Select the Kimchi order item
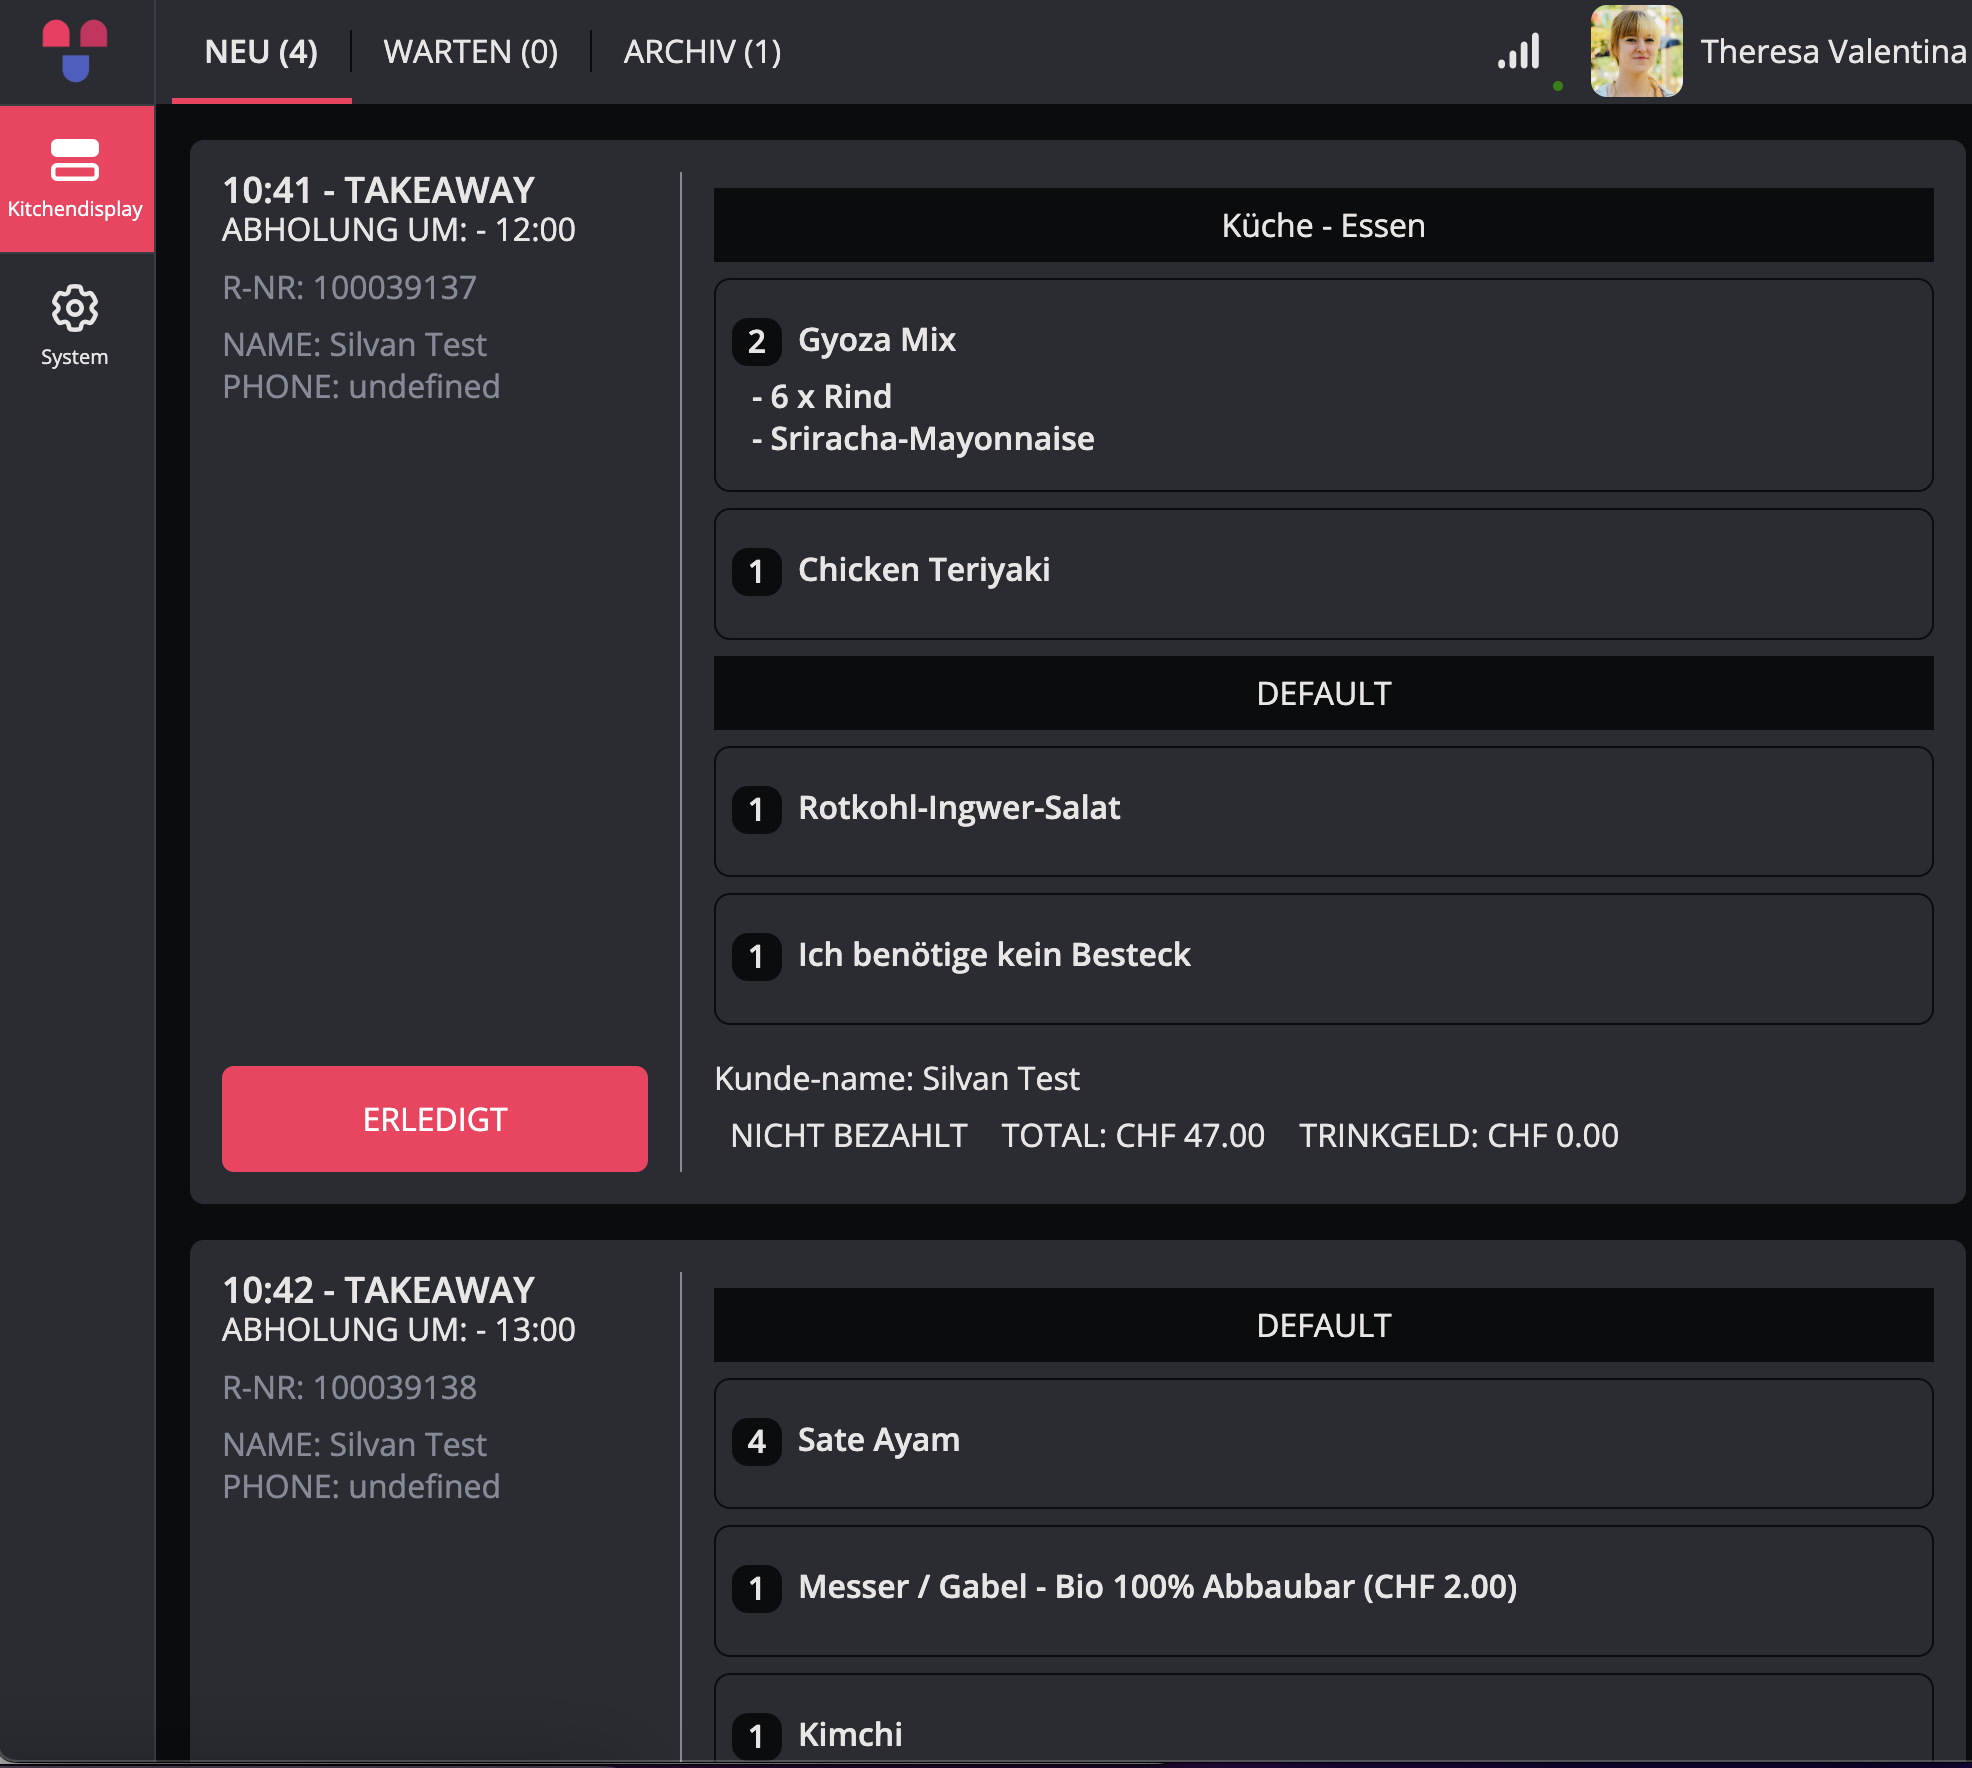Screen dimensions: 1972x1768 coord(1323,1717)
